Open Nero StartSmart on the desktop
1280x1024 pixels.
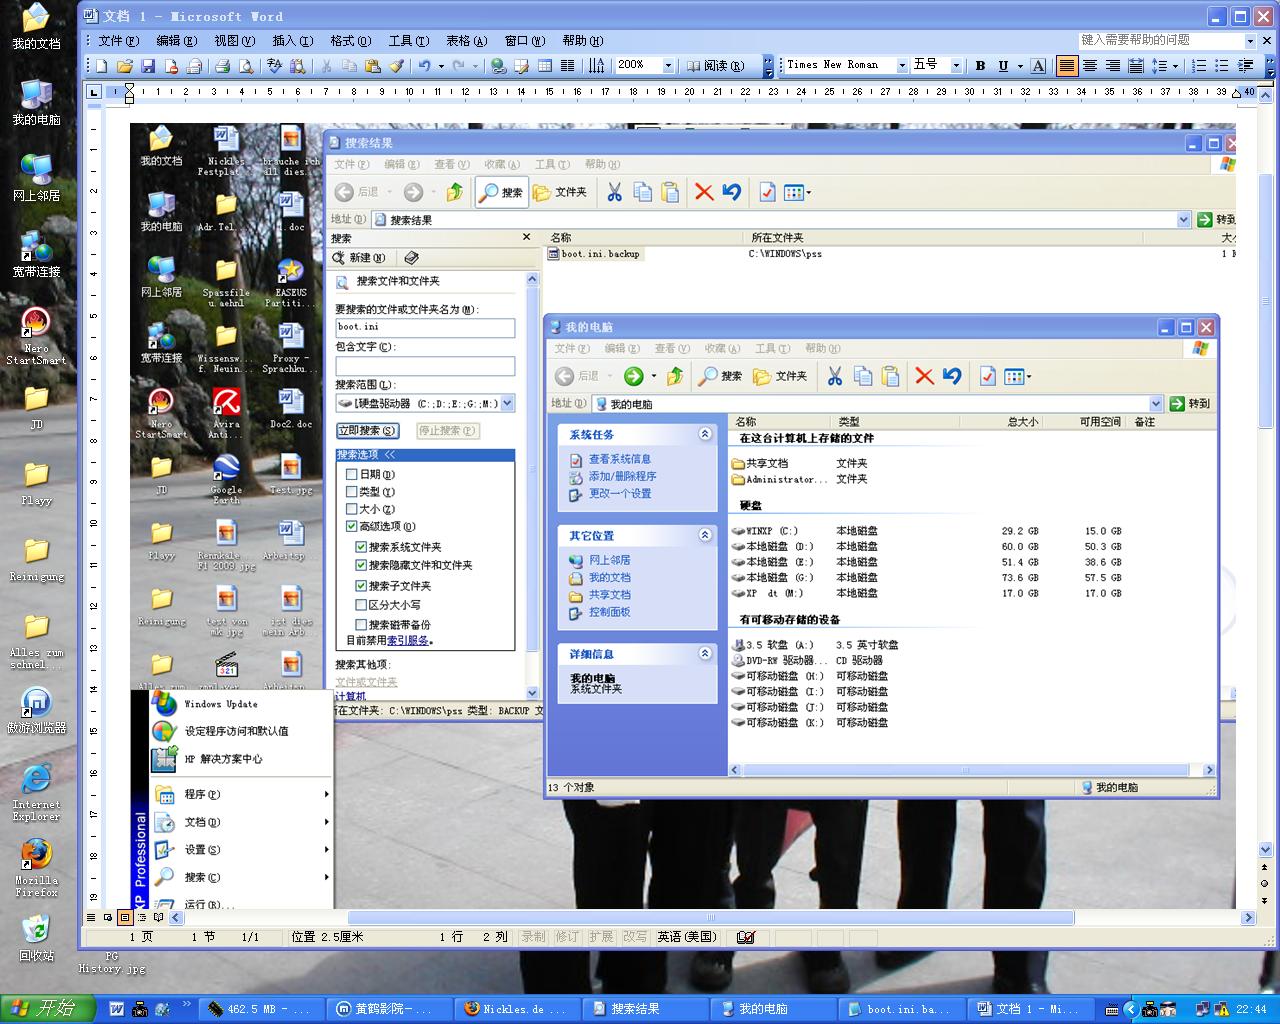tap(36, 336)
